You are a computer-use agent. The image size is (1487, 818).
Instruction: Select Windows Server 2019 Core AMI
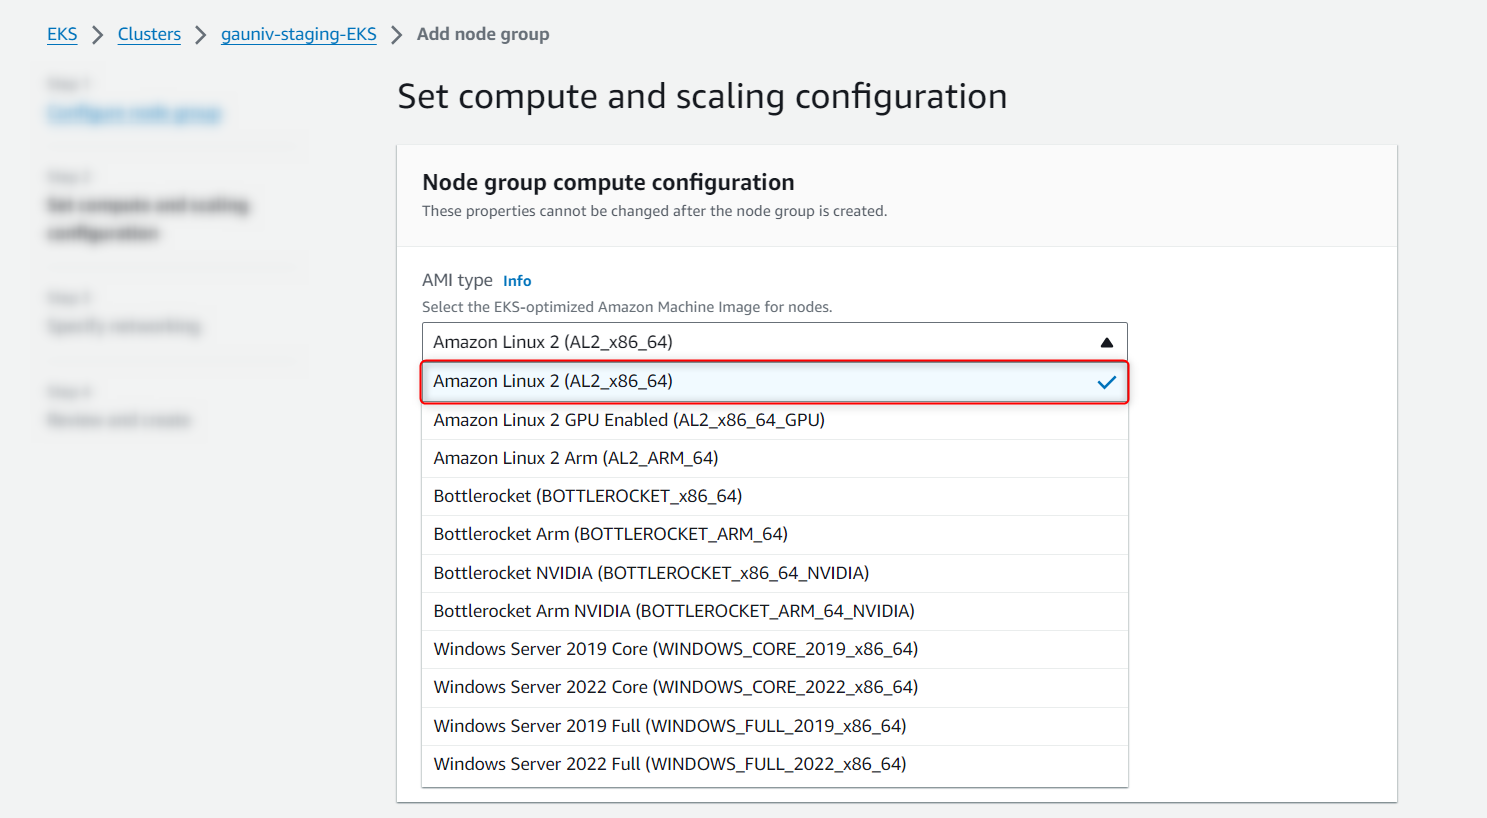point(675,649)
